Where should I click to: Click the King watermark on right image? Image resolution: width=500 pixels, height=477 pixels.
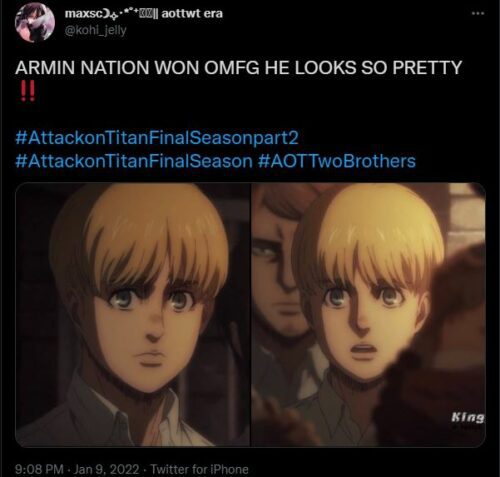467,418
